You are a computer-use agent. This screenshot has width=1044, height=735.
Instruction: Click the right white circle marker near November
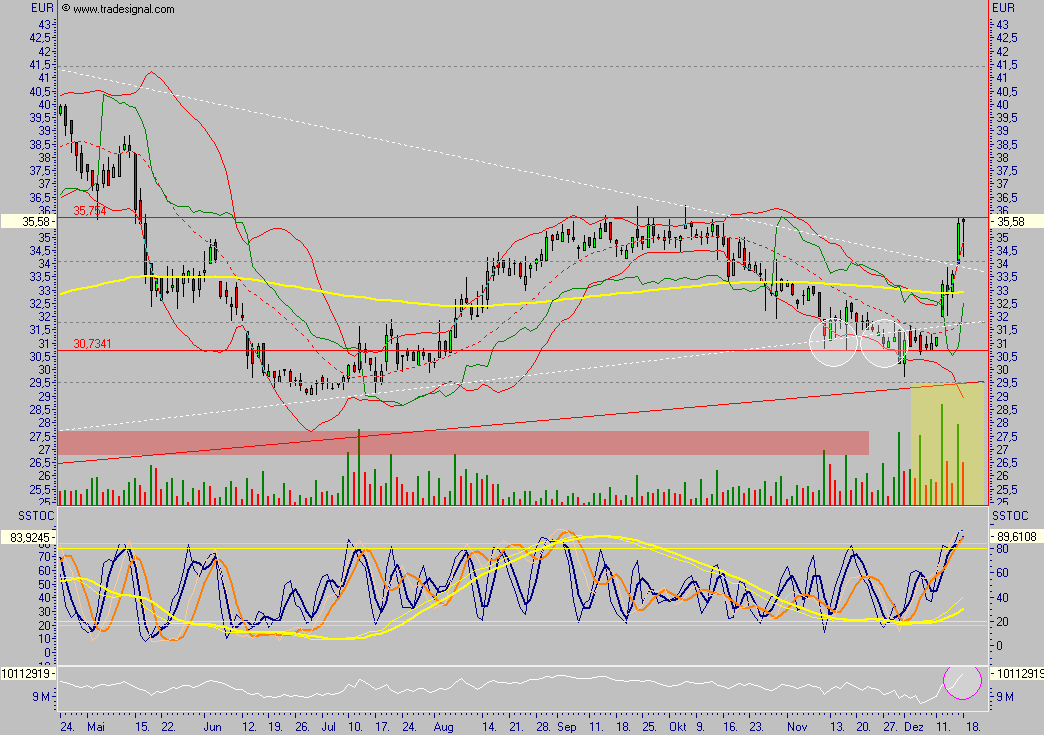[884, 342]
